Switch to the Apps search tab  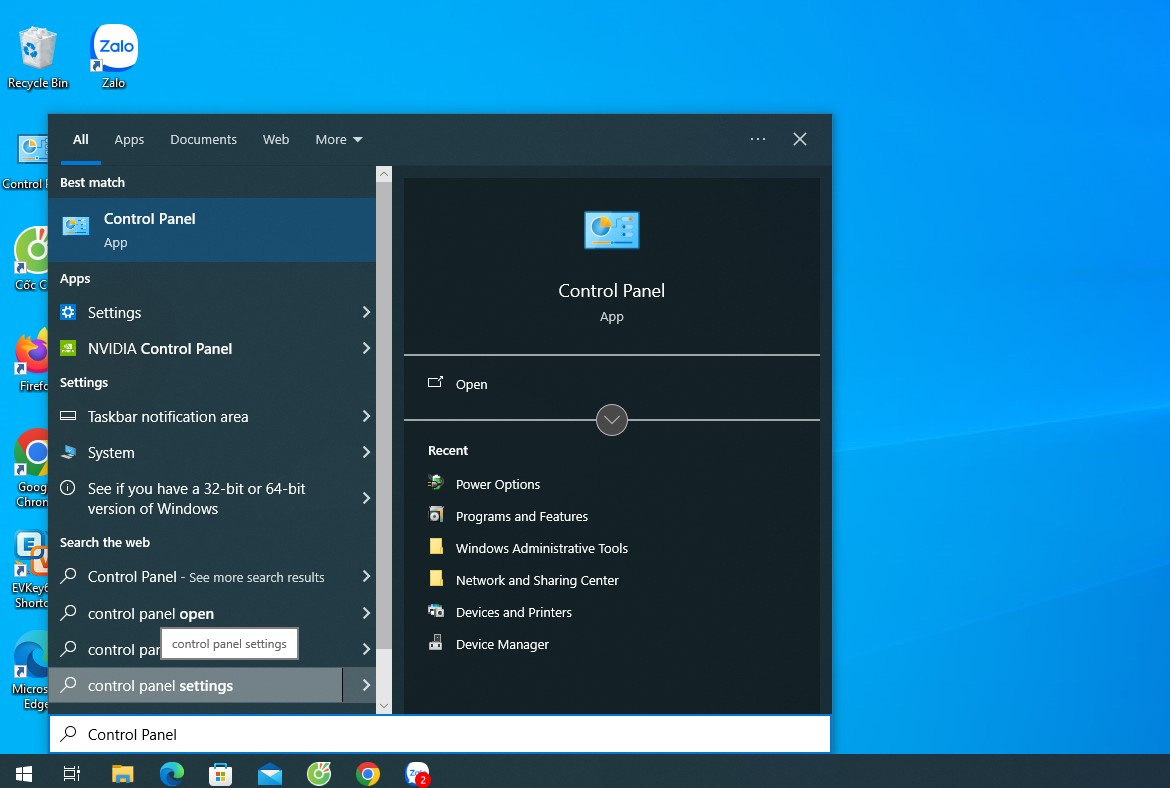tap(129, 140)
